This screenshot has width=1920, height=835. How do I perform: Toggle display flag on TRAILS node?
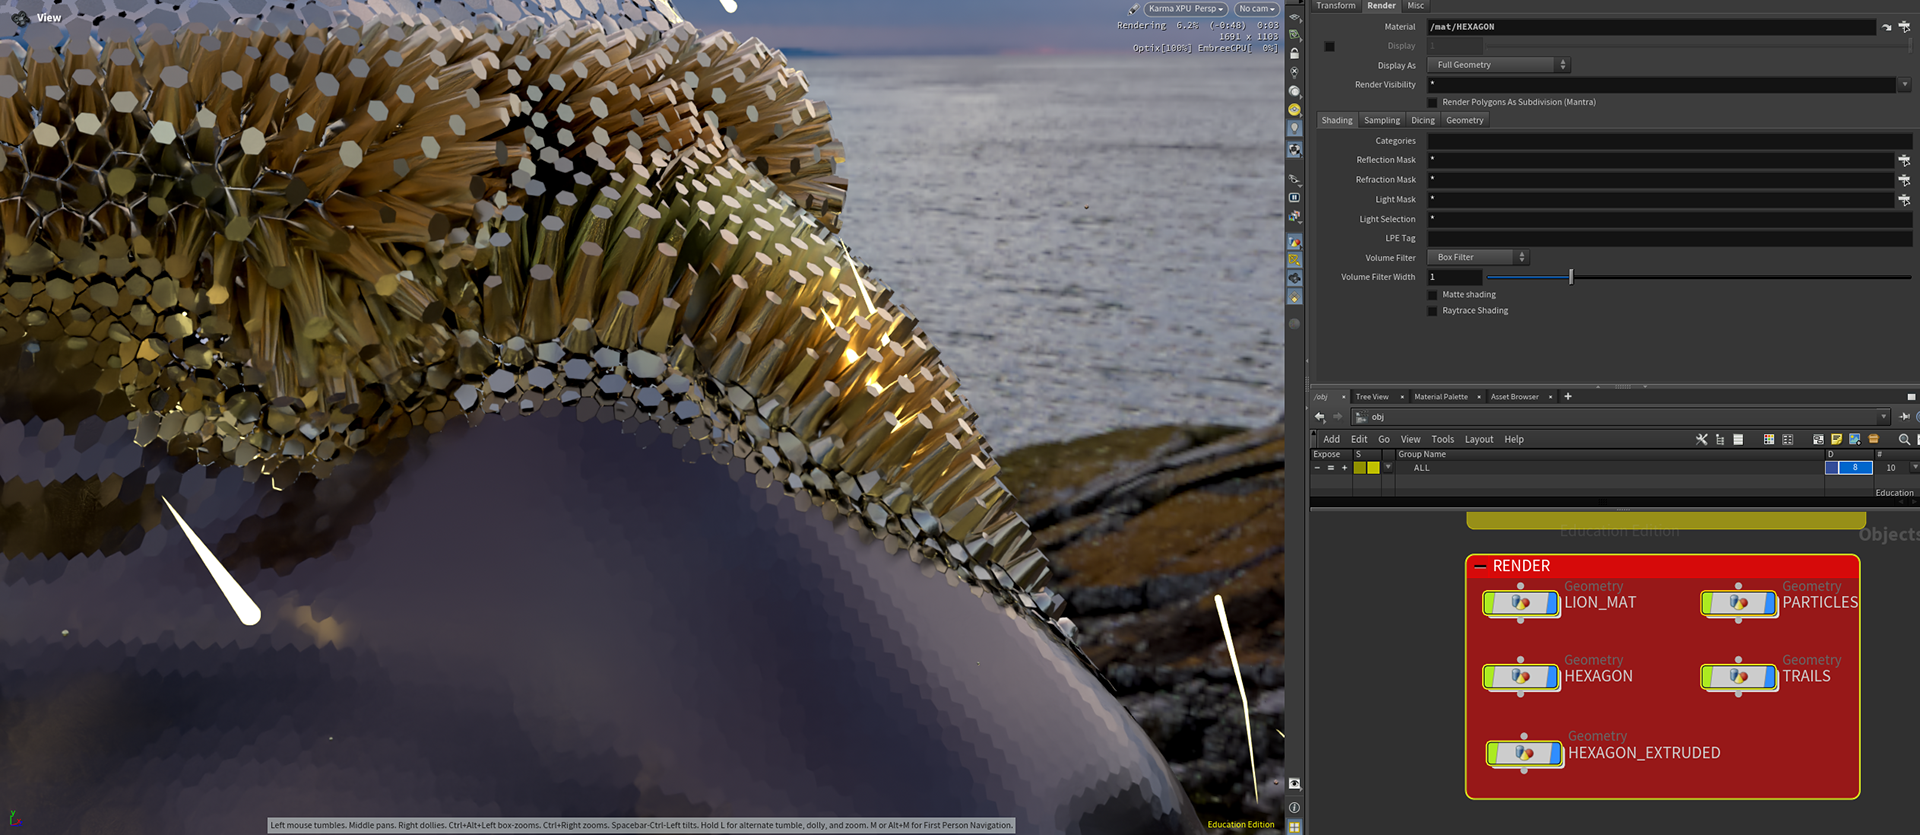[1770, 677]
